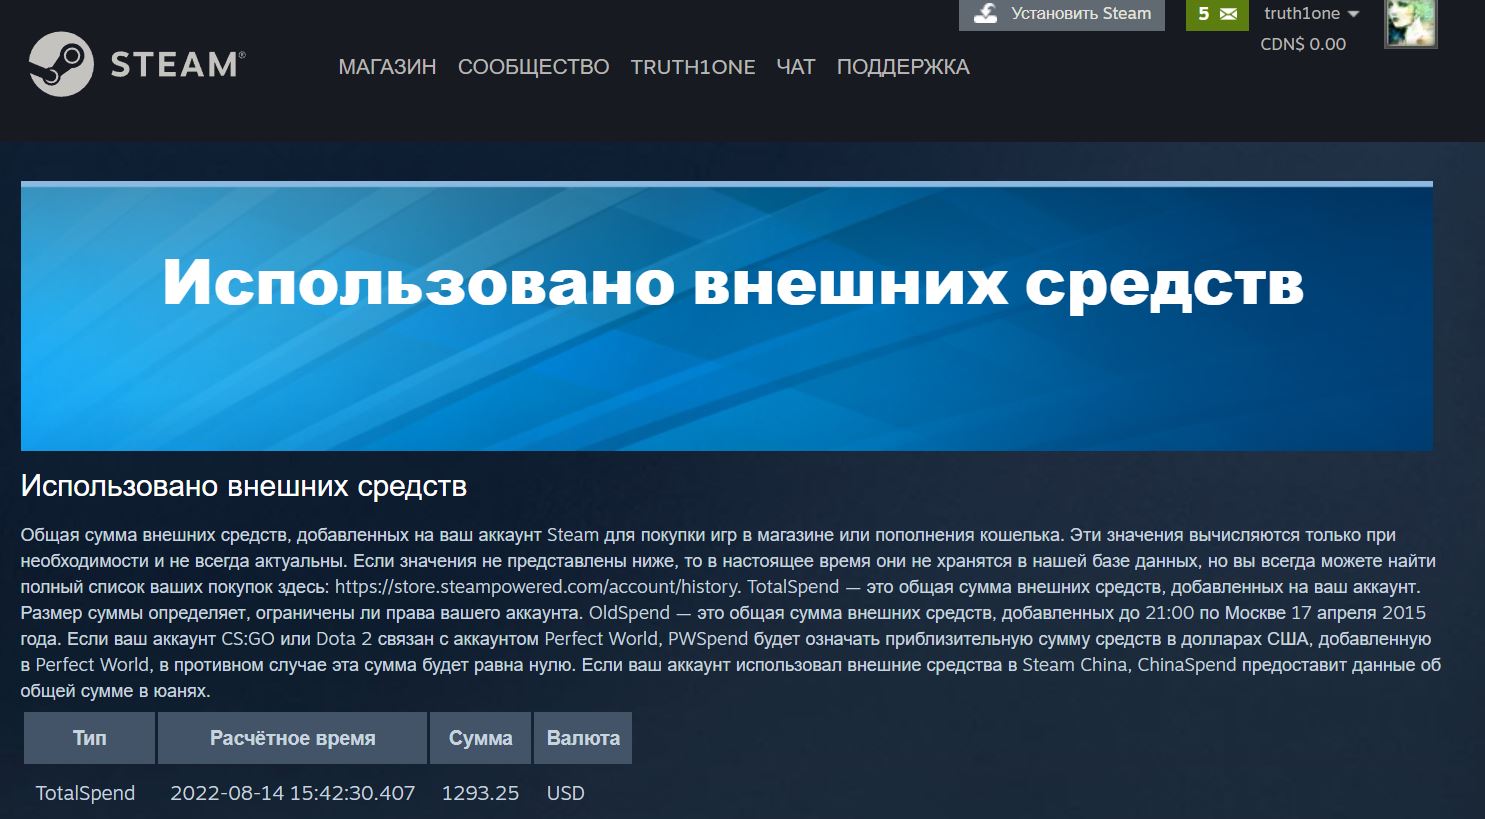Open the ПОДДЕРЖКА support page
This screenshot has width=1485, height=819.
tap(902, 67)
